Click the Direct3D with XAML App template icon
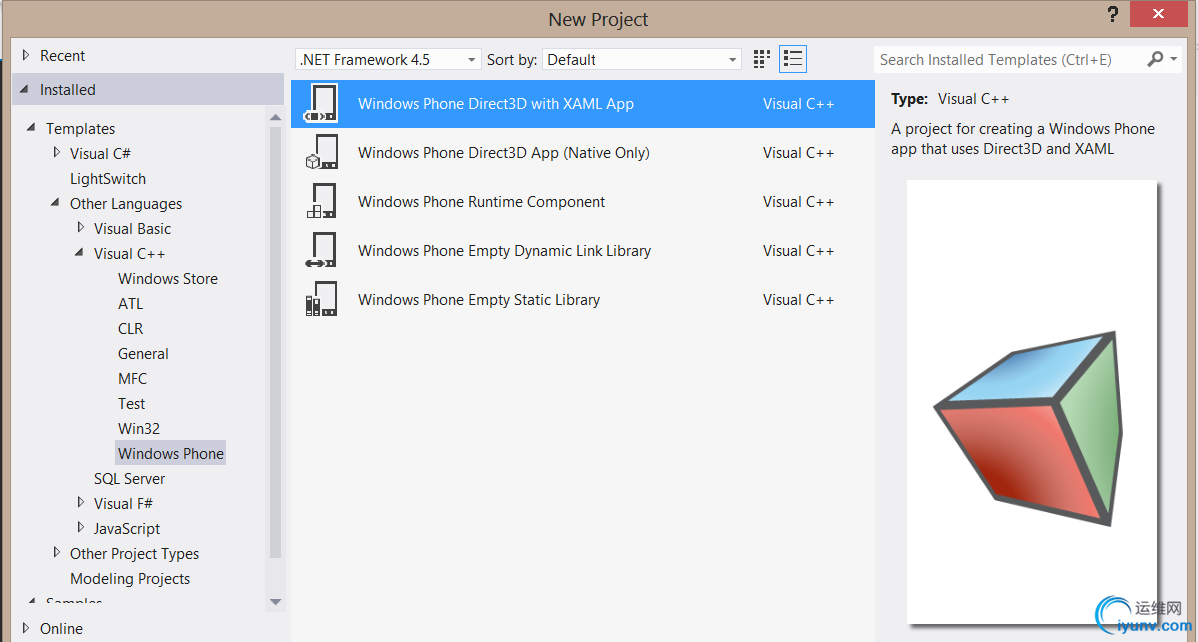 (x=321, y=104)
